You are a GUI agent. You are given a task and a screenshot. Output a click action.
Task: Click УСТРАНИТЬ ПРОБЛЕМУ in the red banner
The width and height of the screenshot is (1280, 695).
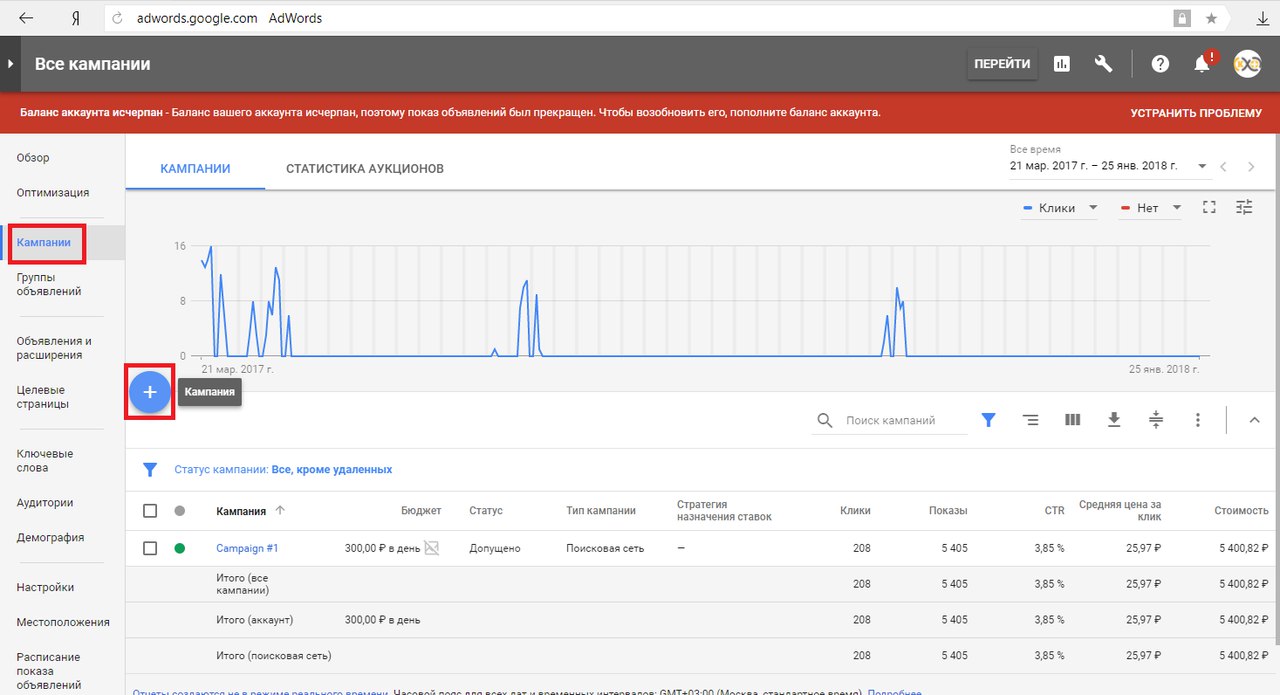click(x=1196, y=113)
